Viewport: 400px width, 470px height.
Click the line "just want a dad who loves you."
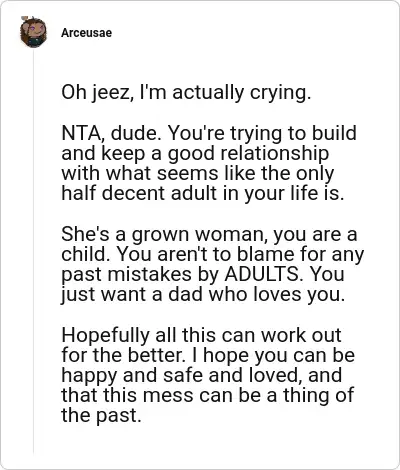pyautogui.click(x=203, y=294)
